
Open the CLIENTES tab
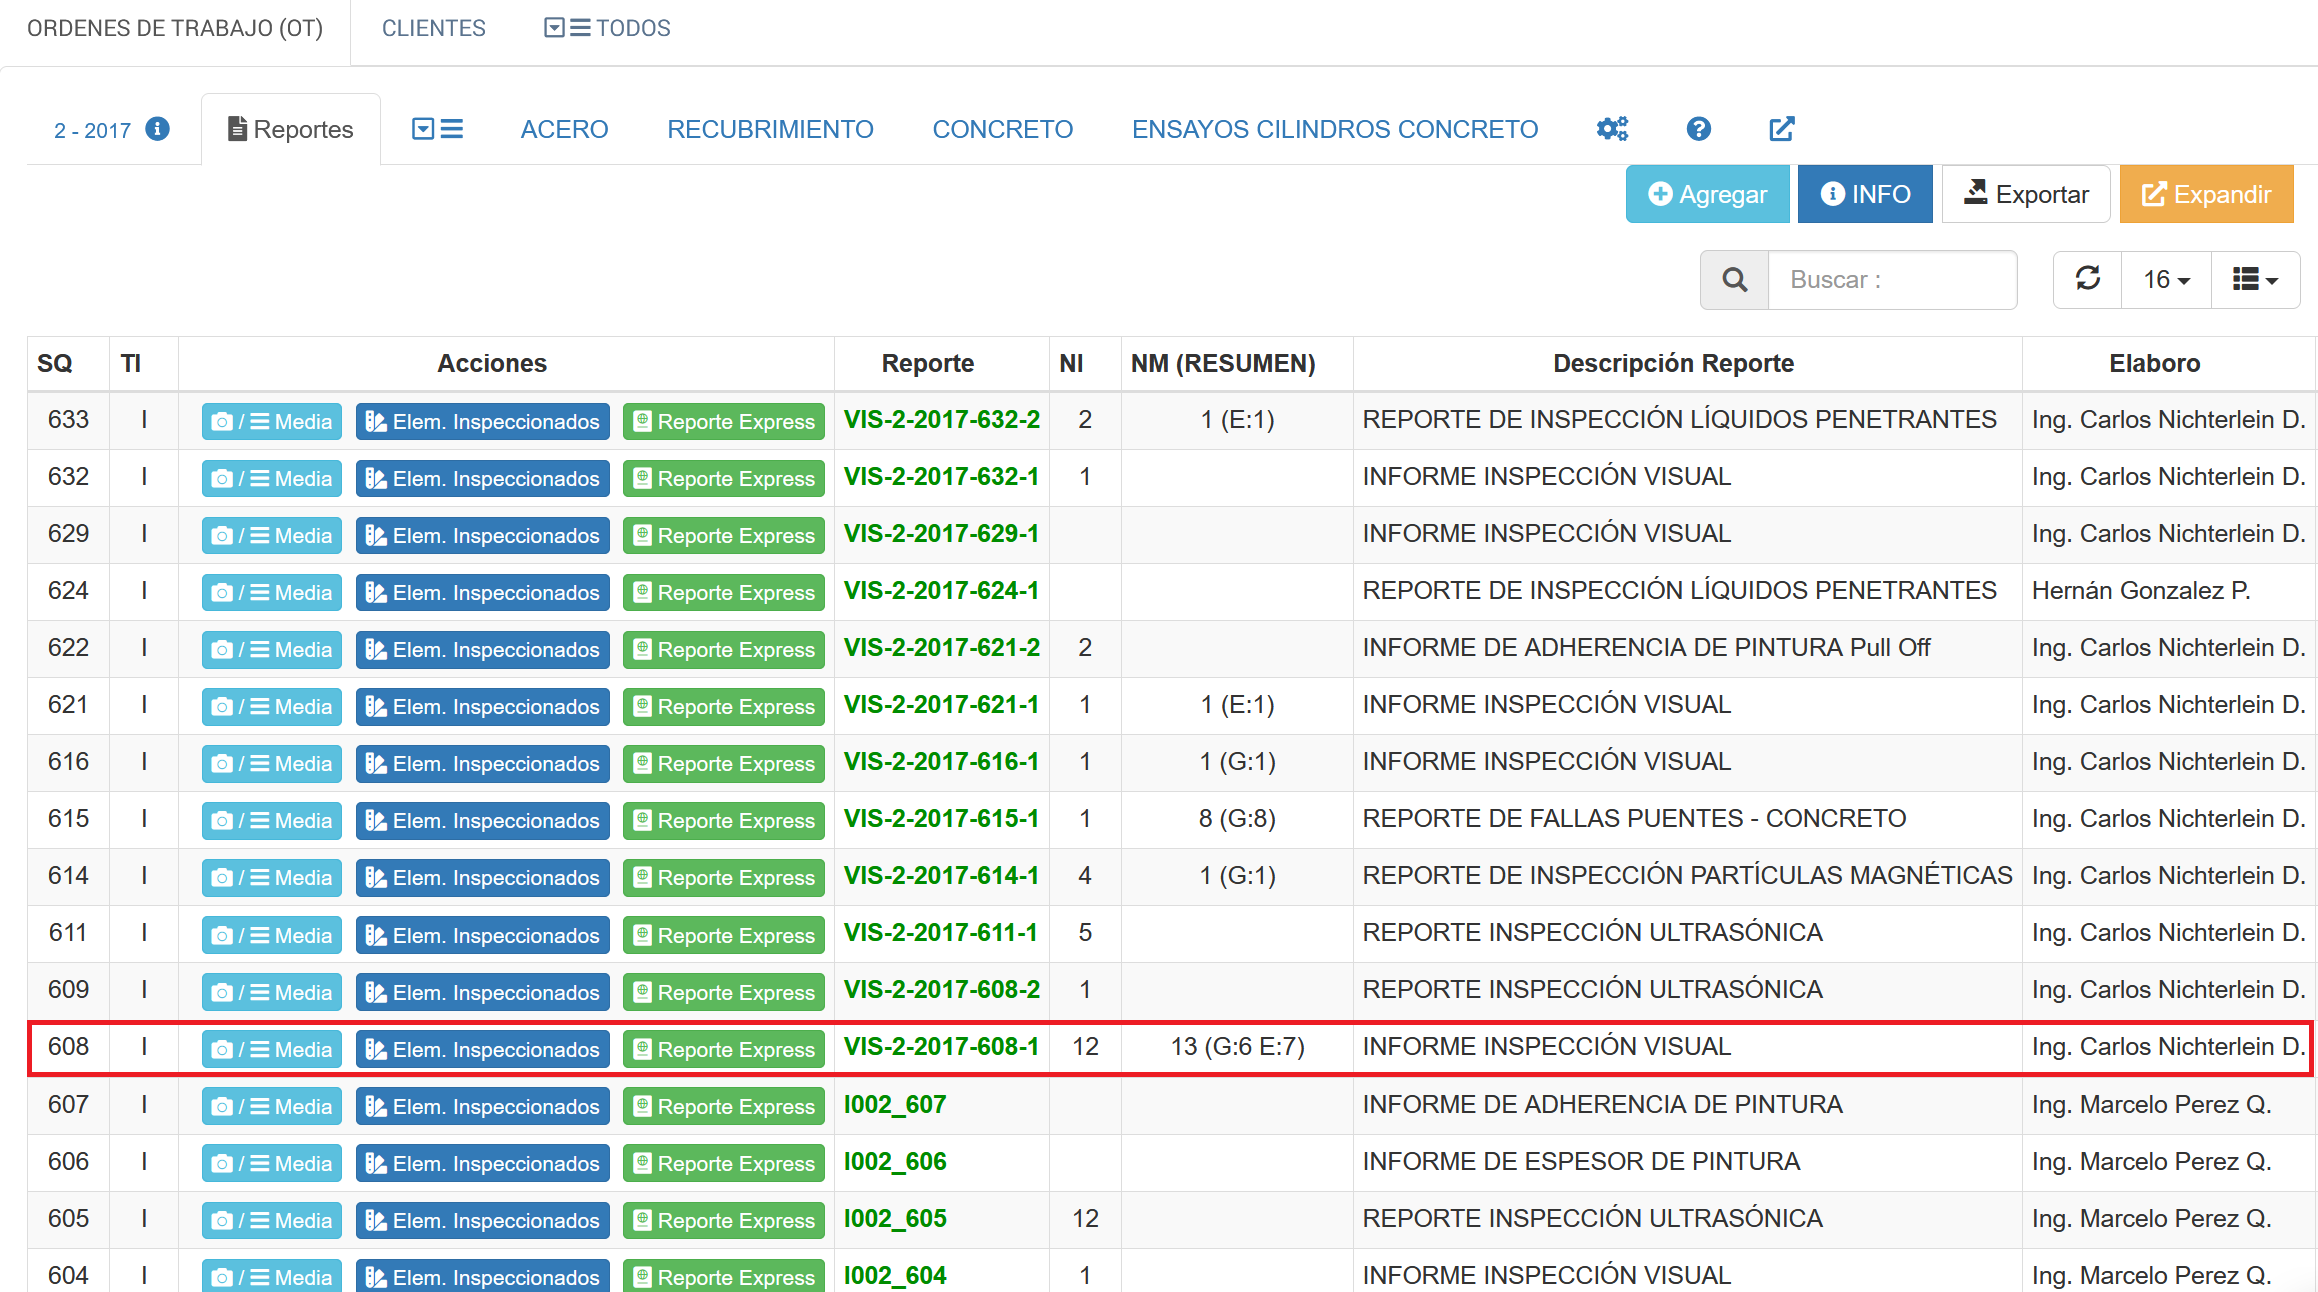433,28
